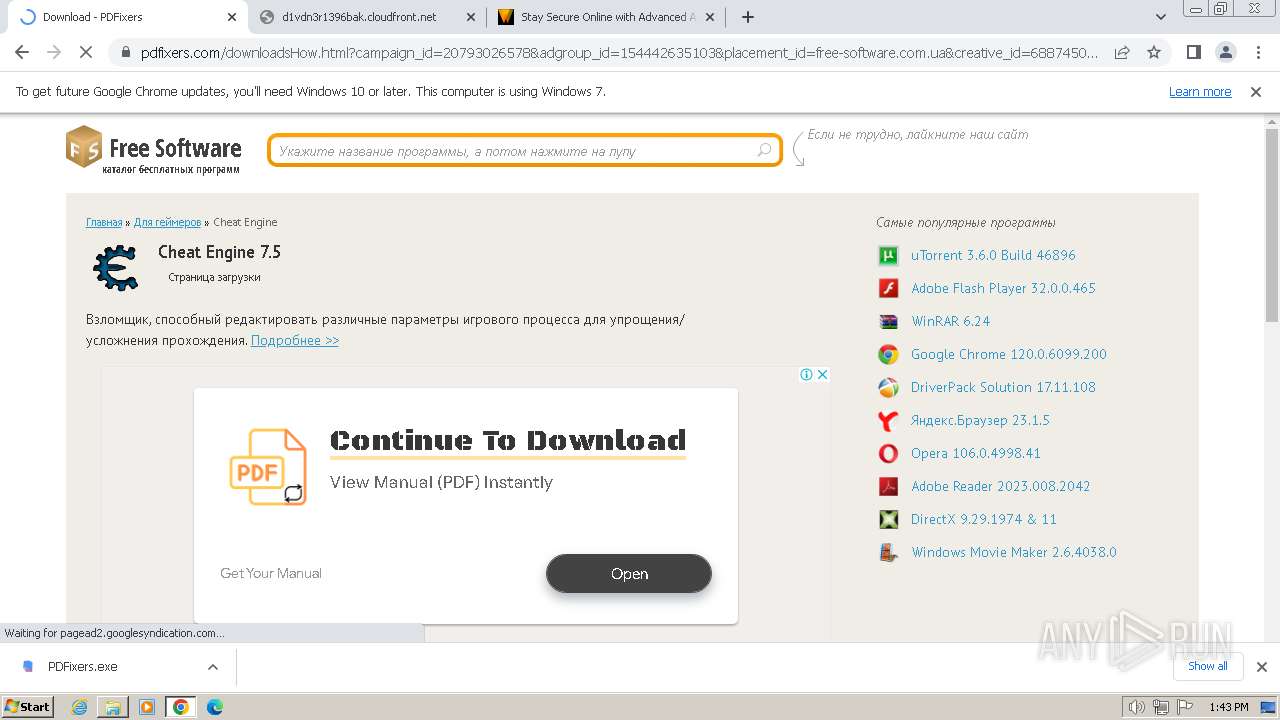Viewport: 1280px width, 720px height.
Task: Dismiss the Chrome update notice
Action: (1256, 92)
